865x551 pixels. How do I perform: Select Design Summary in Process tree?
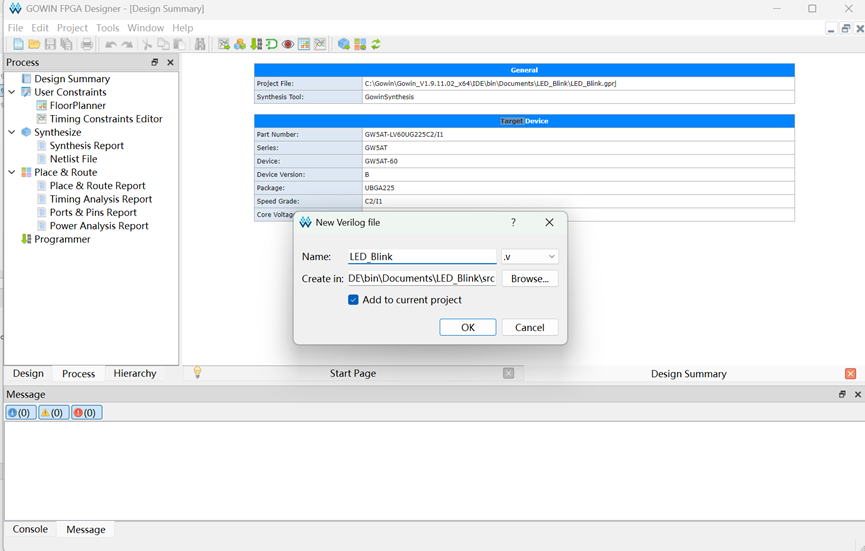[72, 79]
